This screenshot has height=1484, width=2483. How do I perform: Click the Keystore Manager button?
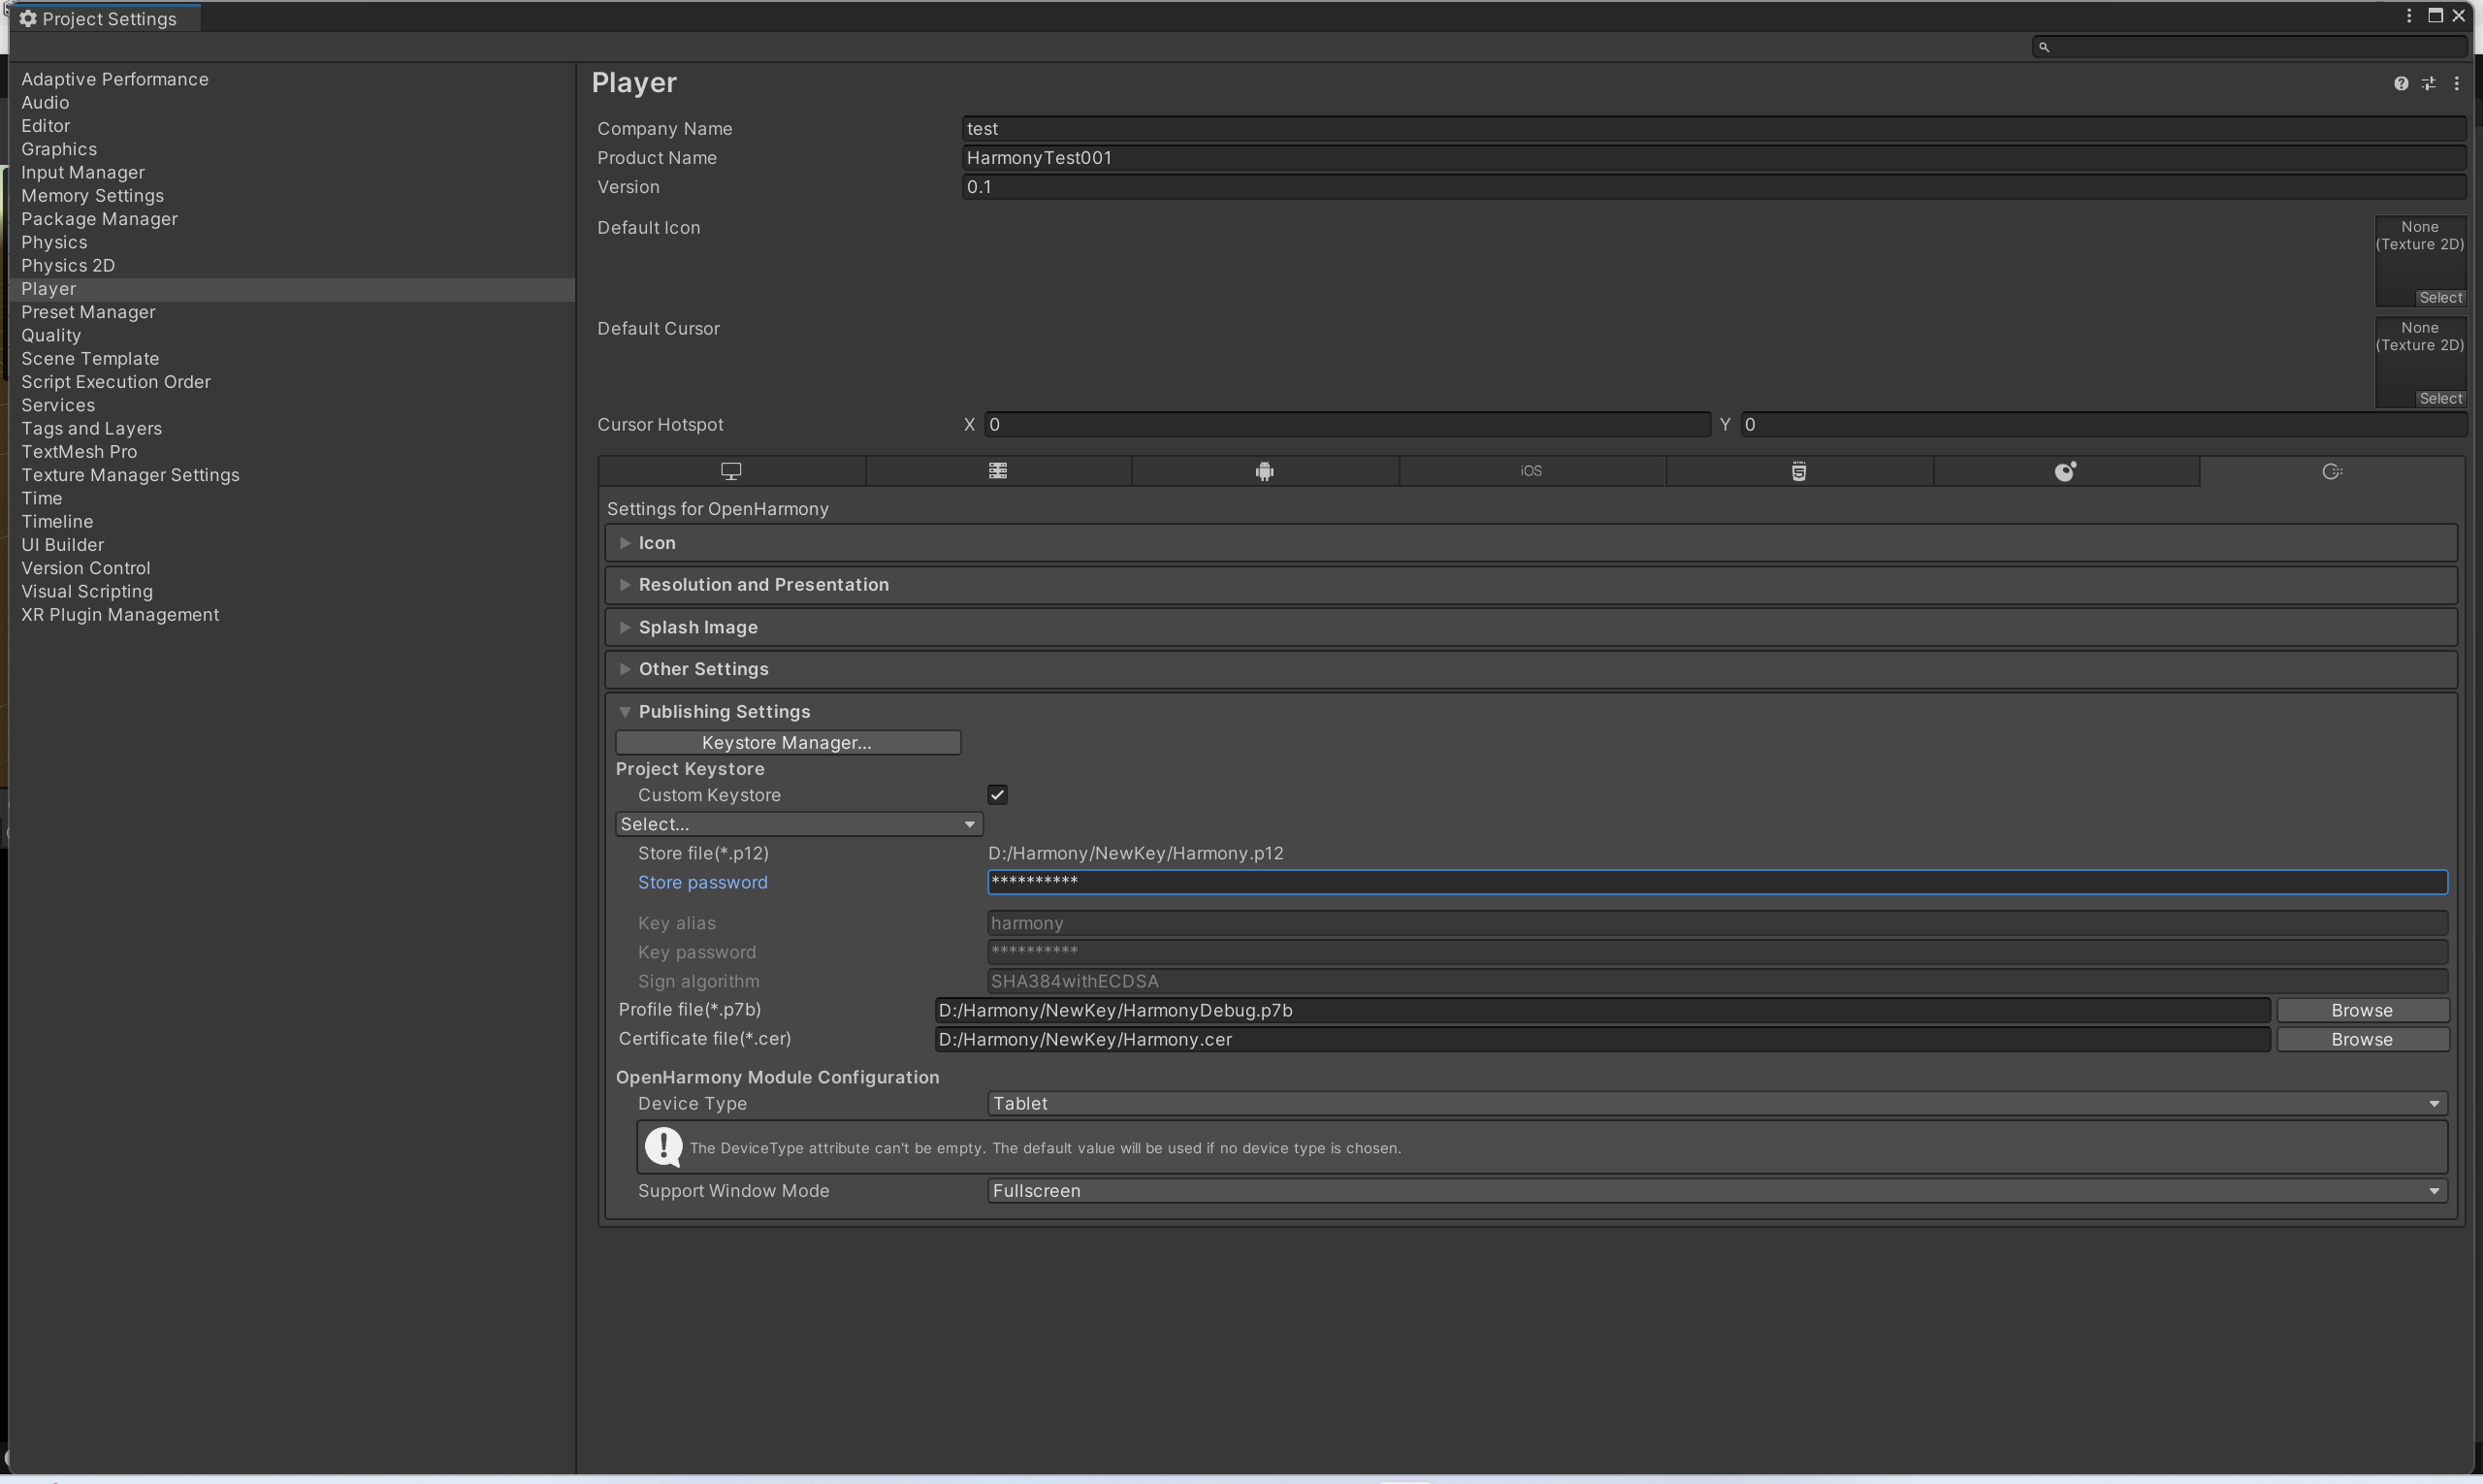(788, 742)
